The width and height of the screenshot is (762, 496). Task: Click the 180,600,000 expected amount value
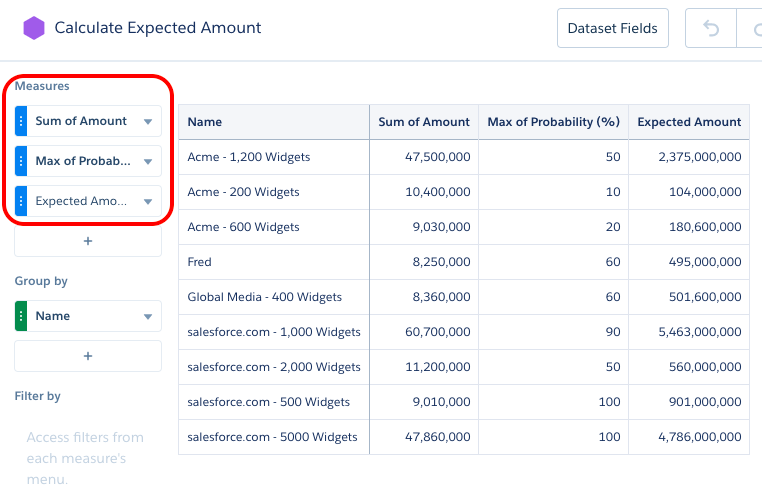(x=705, y=227)
